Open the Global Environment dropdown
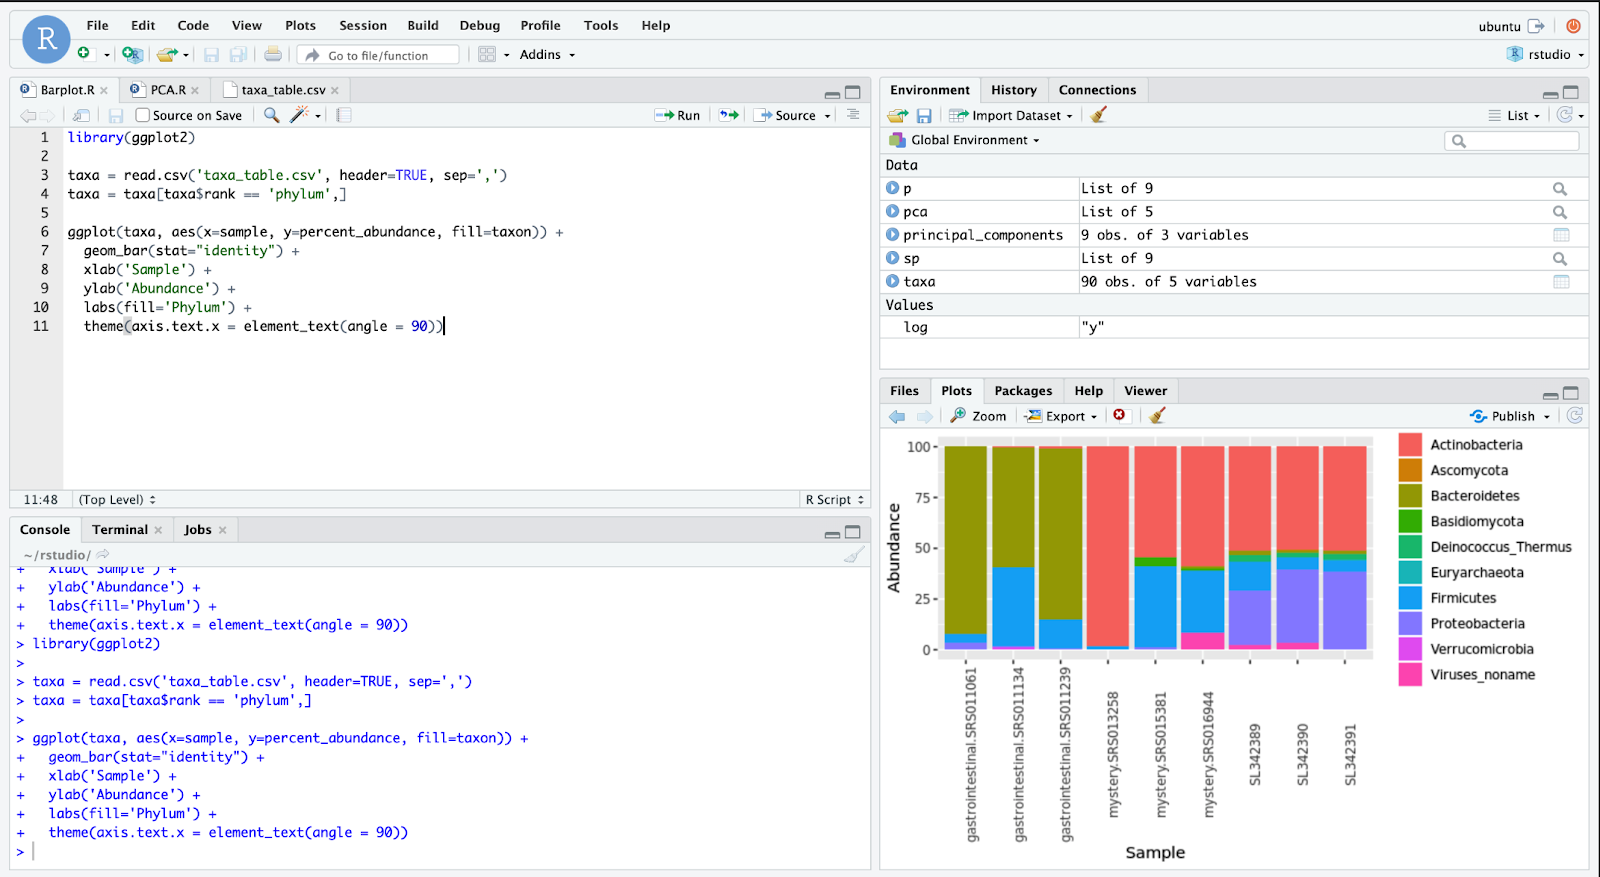The width and height of the screenshot is (1600, 877). (965, 140)
